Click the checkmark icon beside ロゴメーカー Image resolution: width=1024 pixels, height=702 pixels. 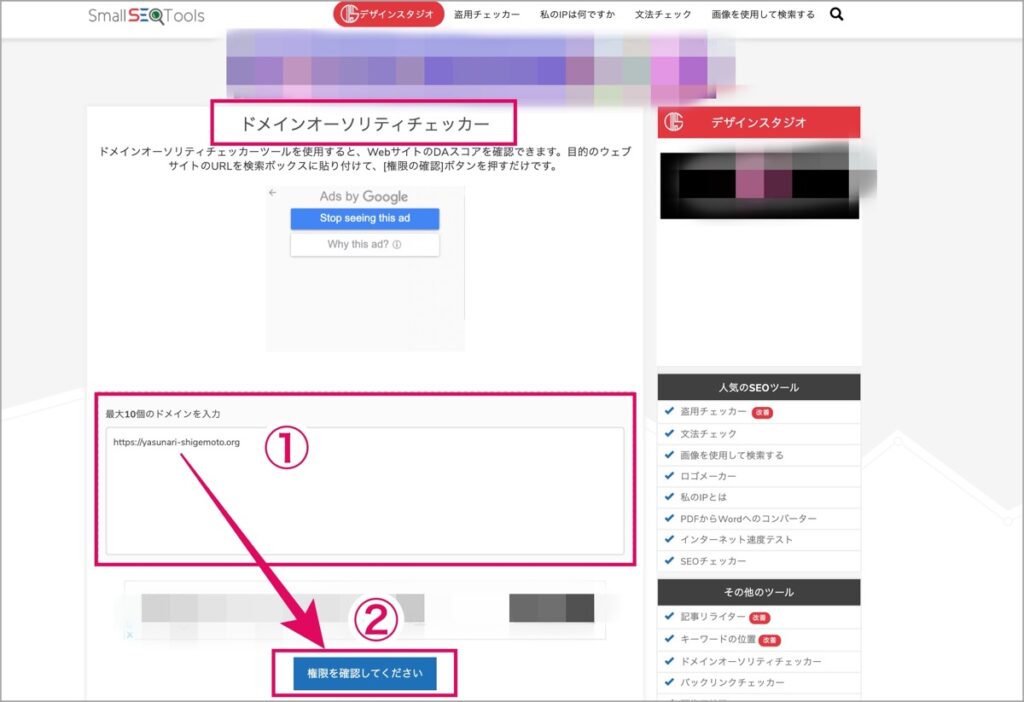pos(669,475)
